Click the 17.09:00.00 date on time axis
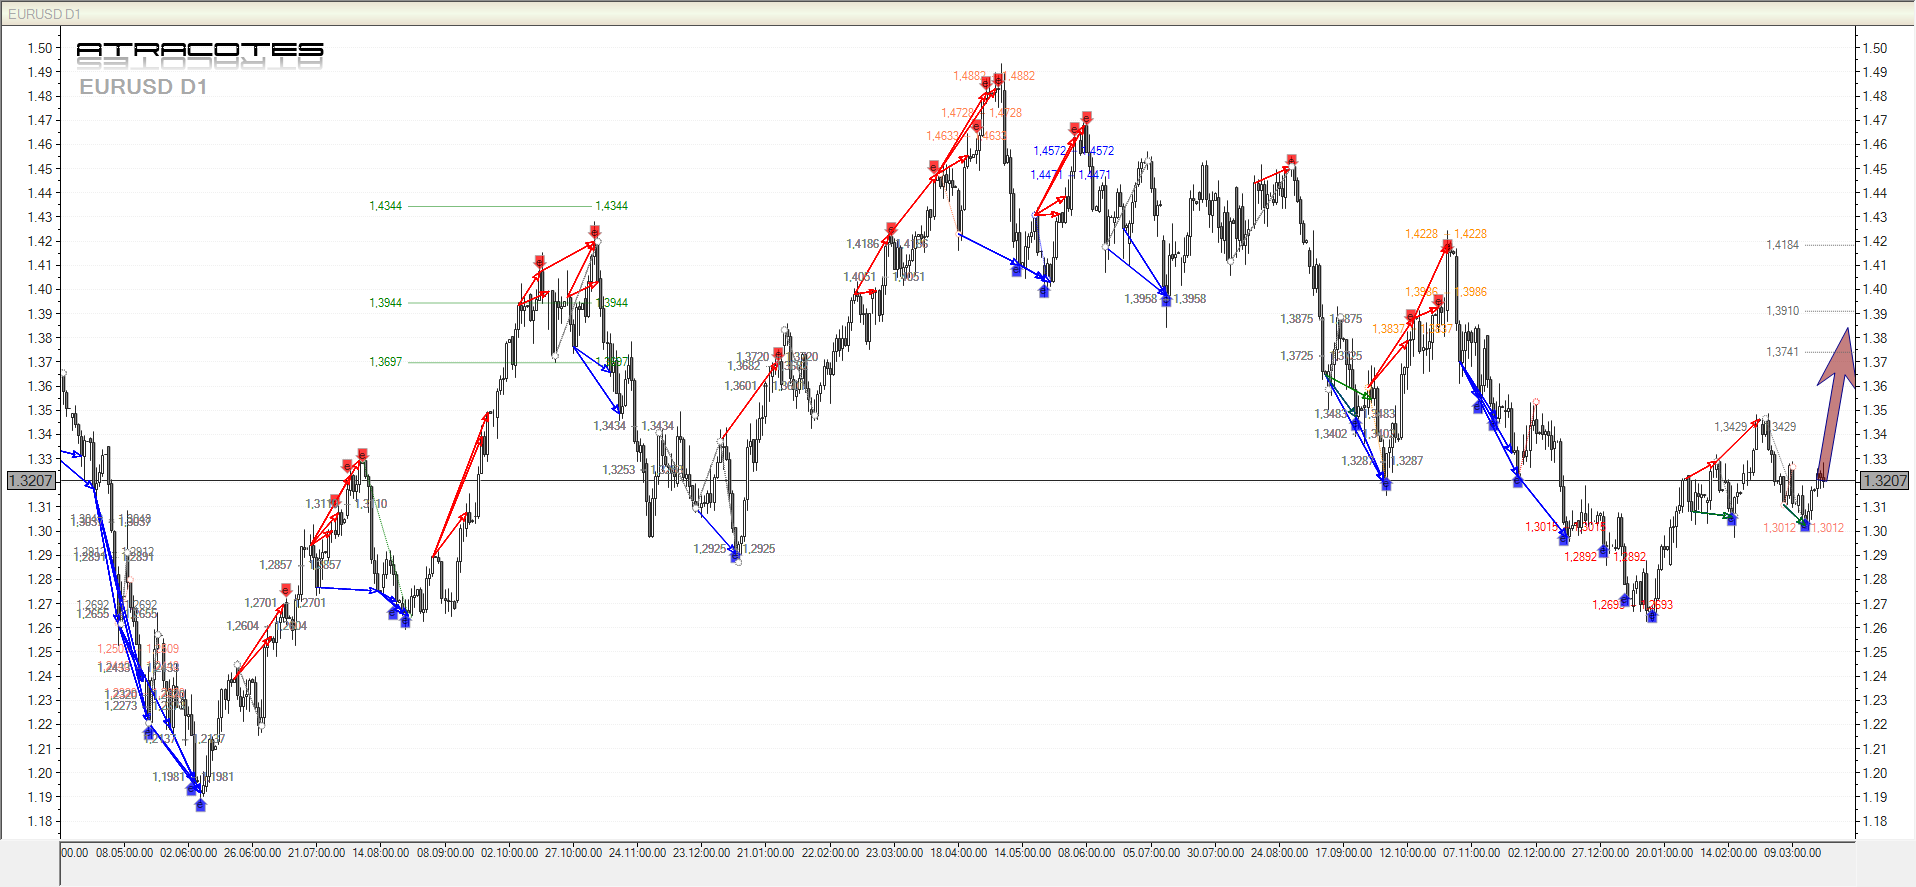Viewport: 1916px width, 887px height. (x=1344, y=853)
